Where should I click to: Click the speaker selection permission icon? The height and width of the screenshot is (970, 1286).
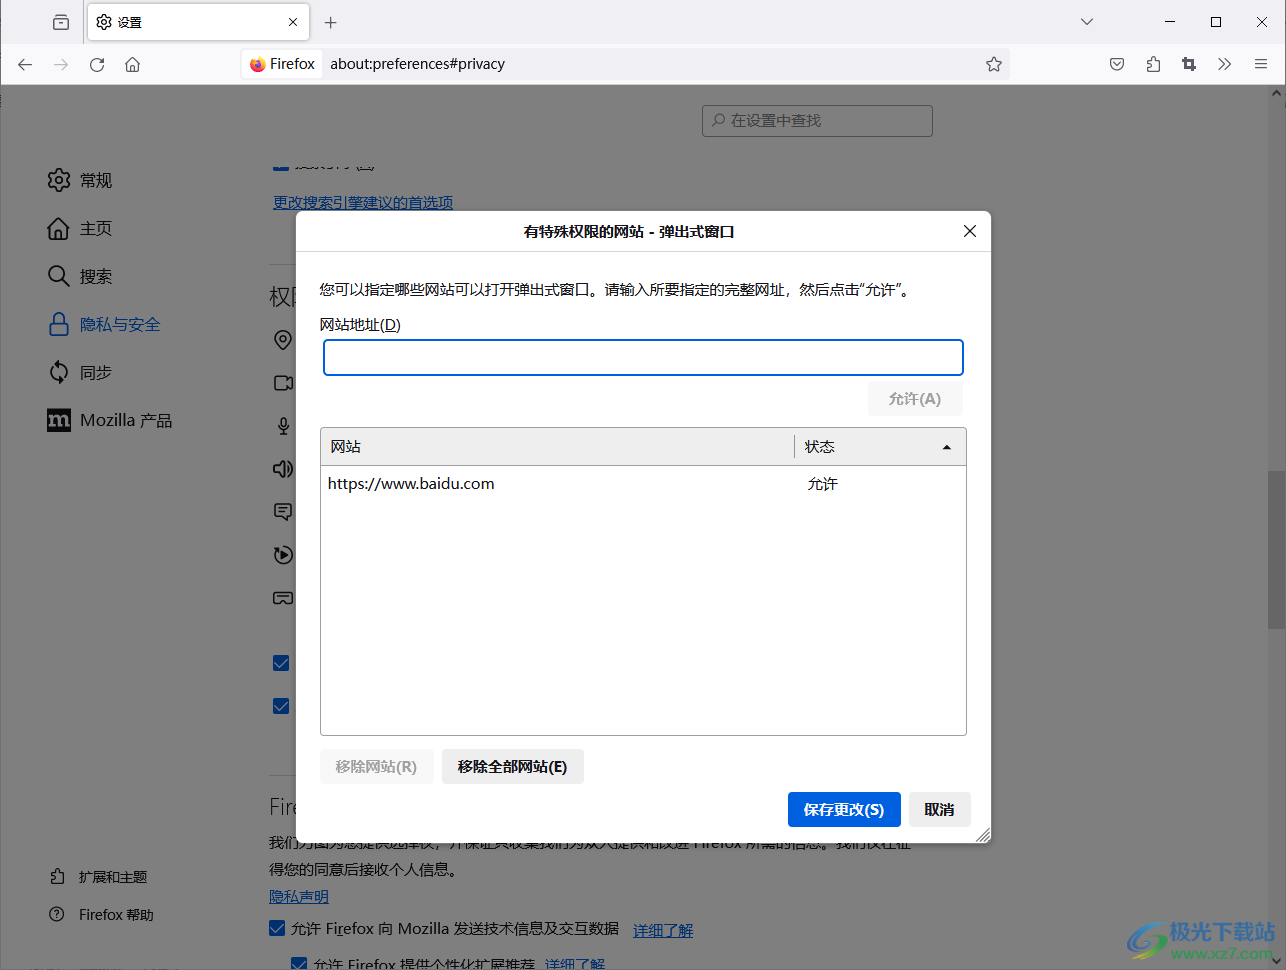click(283, 469)
